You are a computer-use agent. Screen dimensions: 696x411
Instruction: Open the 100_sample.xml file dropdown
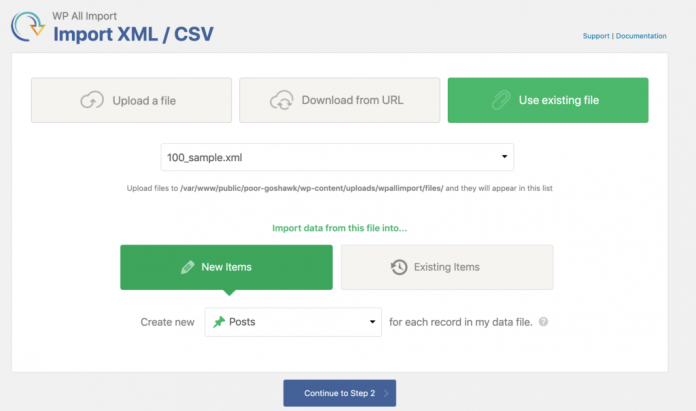coord(337,157)
